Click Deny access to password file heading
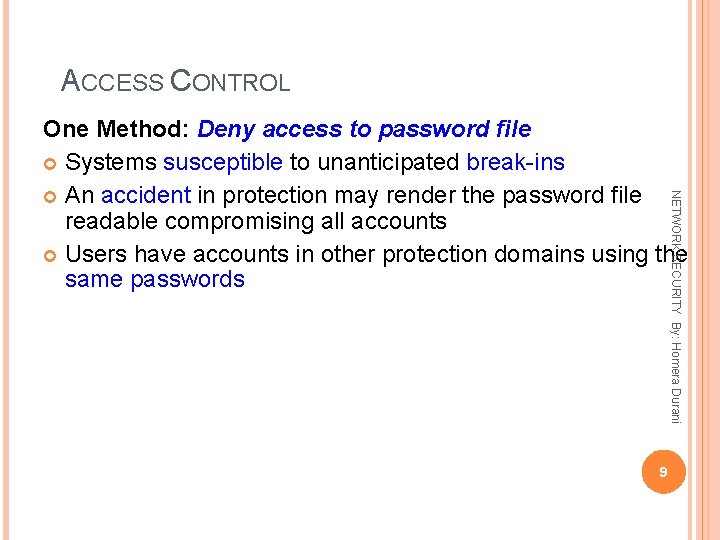This screenshot has height=540, width=720. coord(364,129)
